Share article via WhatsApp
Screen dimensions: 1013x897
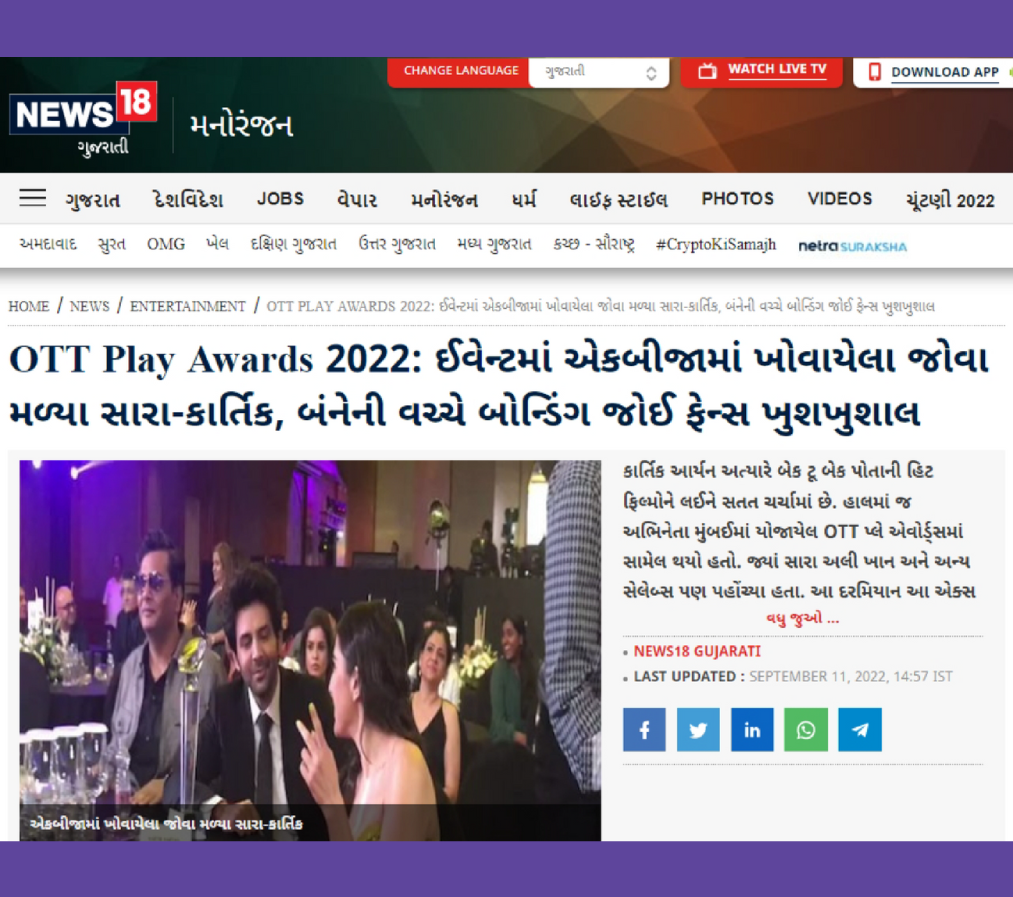tap(806, 730)
